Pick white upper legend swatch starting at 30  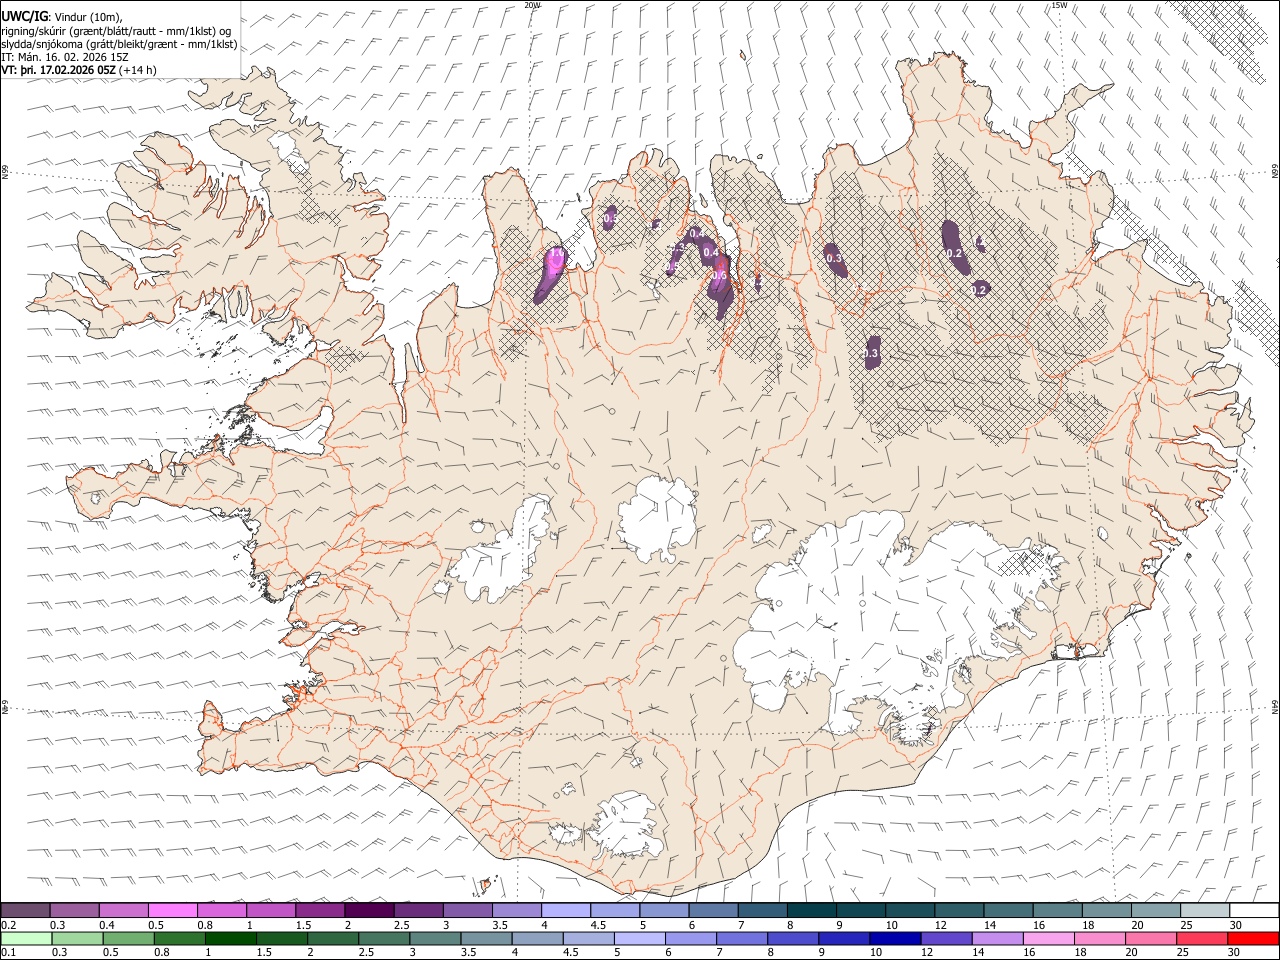[x=1254, y=910]
